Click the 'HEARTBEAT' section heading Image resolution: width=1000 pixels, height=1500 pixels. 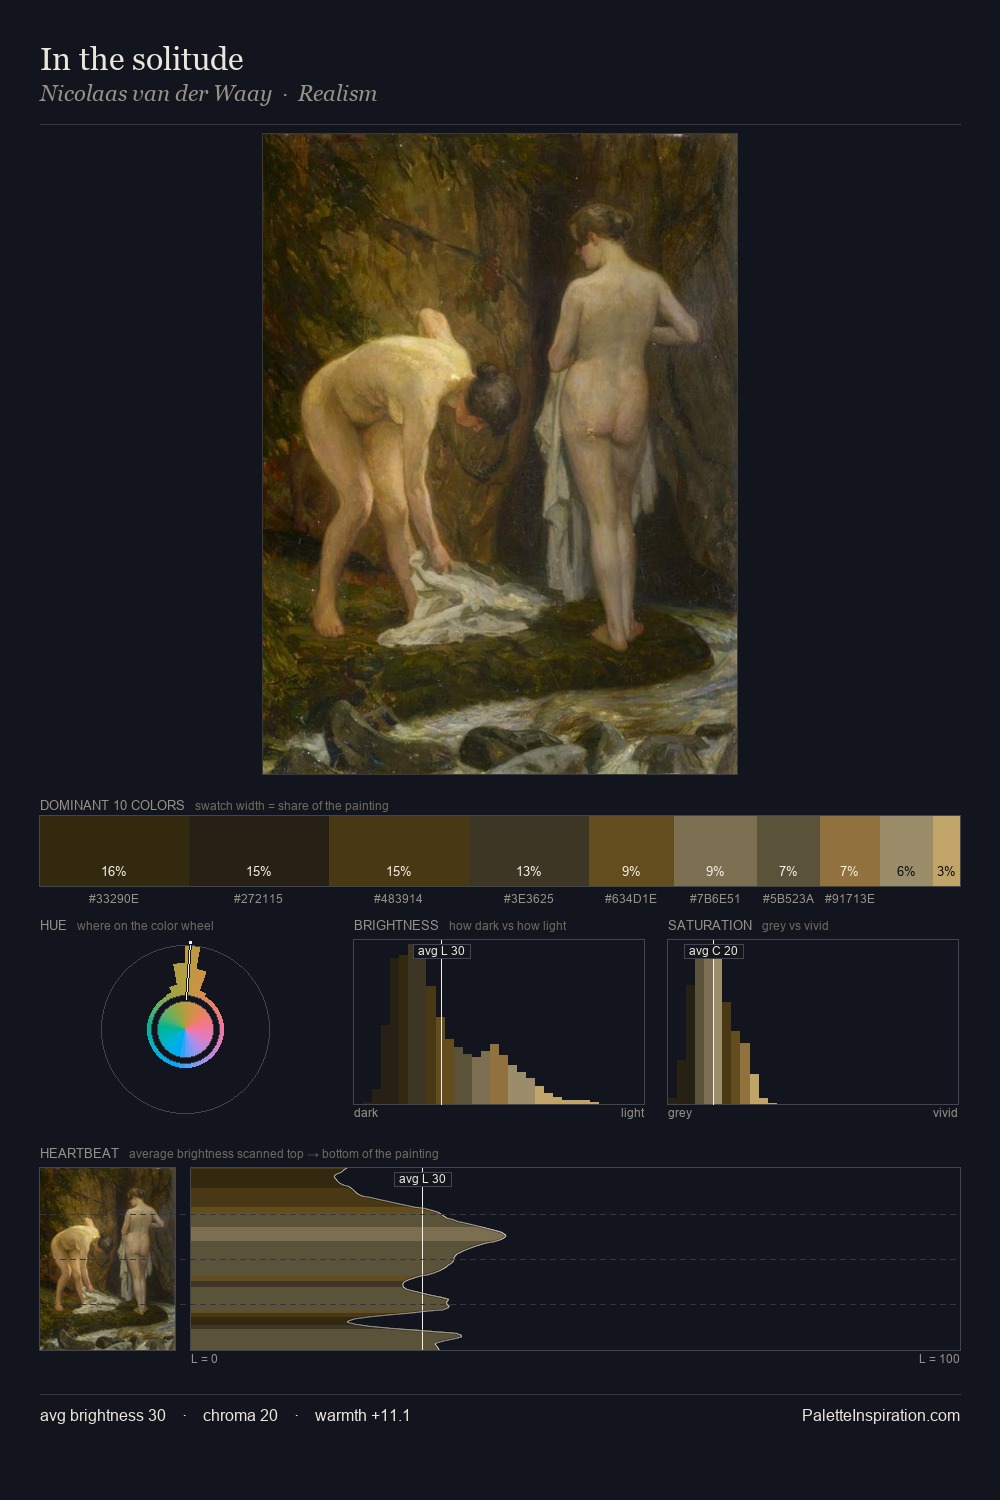[x=79, y=1153]
